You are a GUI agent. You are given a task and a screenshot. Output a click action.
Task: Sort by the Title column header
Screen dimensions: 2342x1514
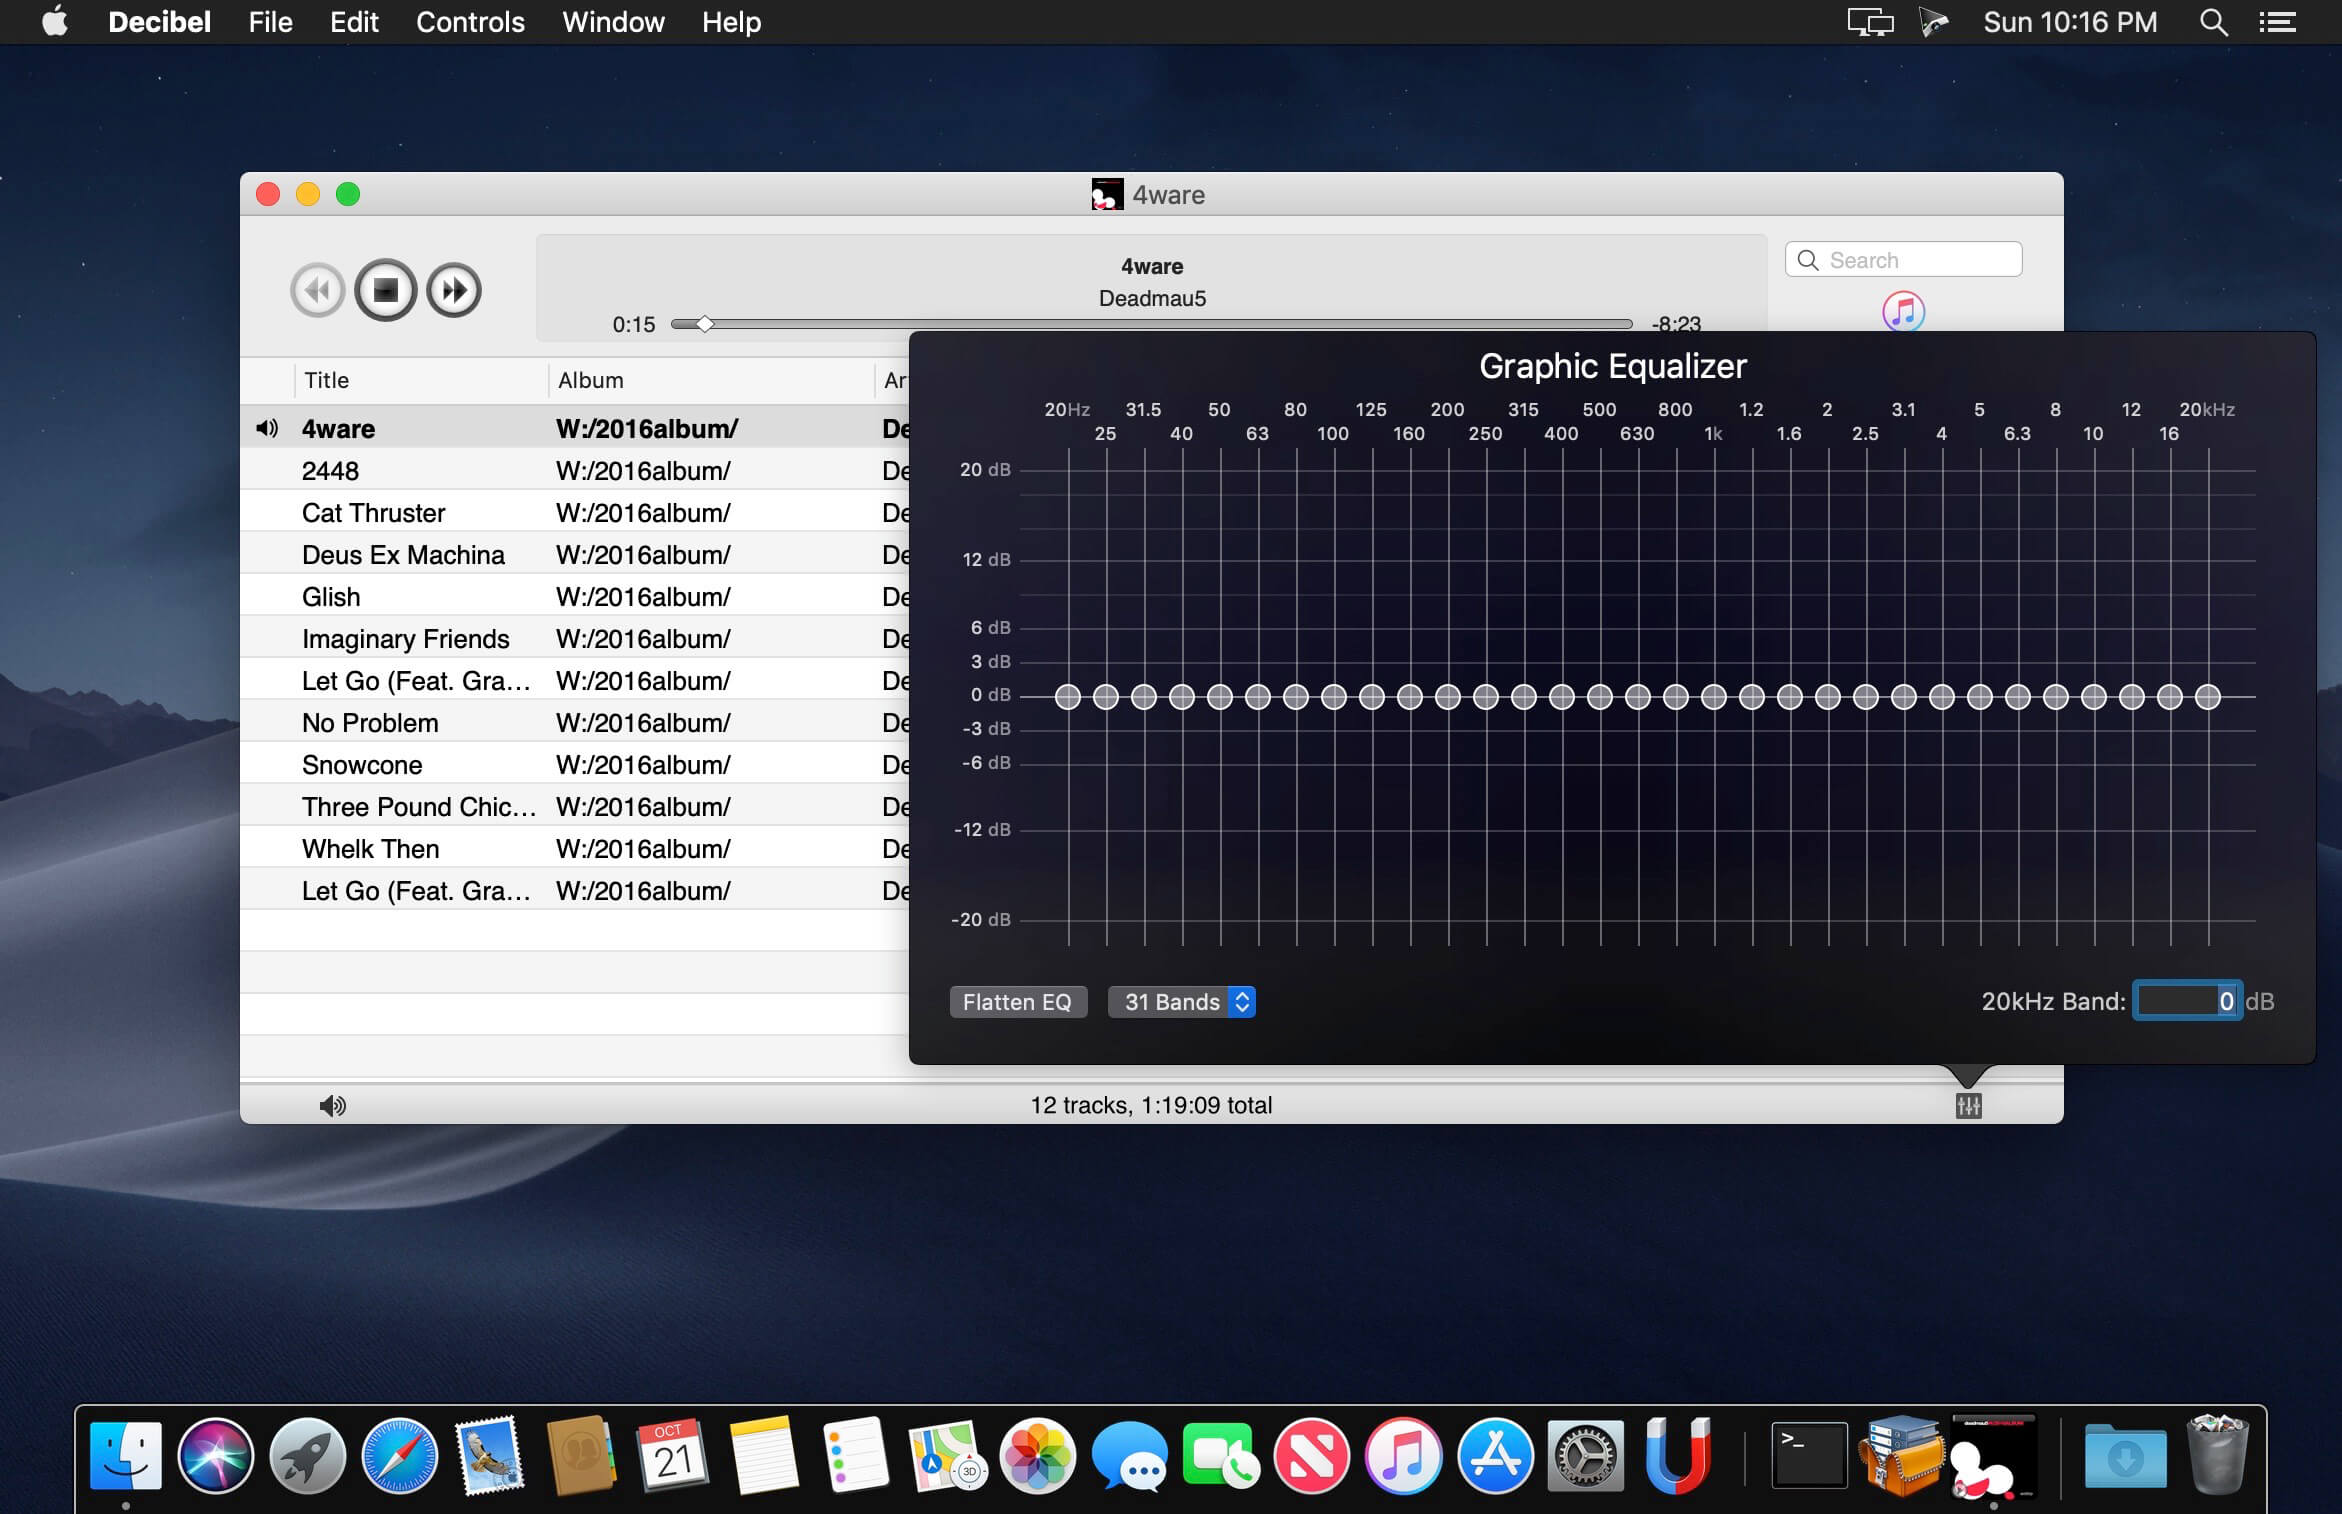tap(421, 380)
